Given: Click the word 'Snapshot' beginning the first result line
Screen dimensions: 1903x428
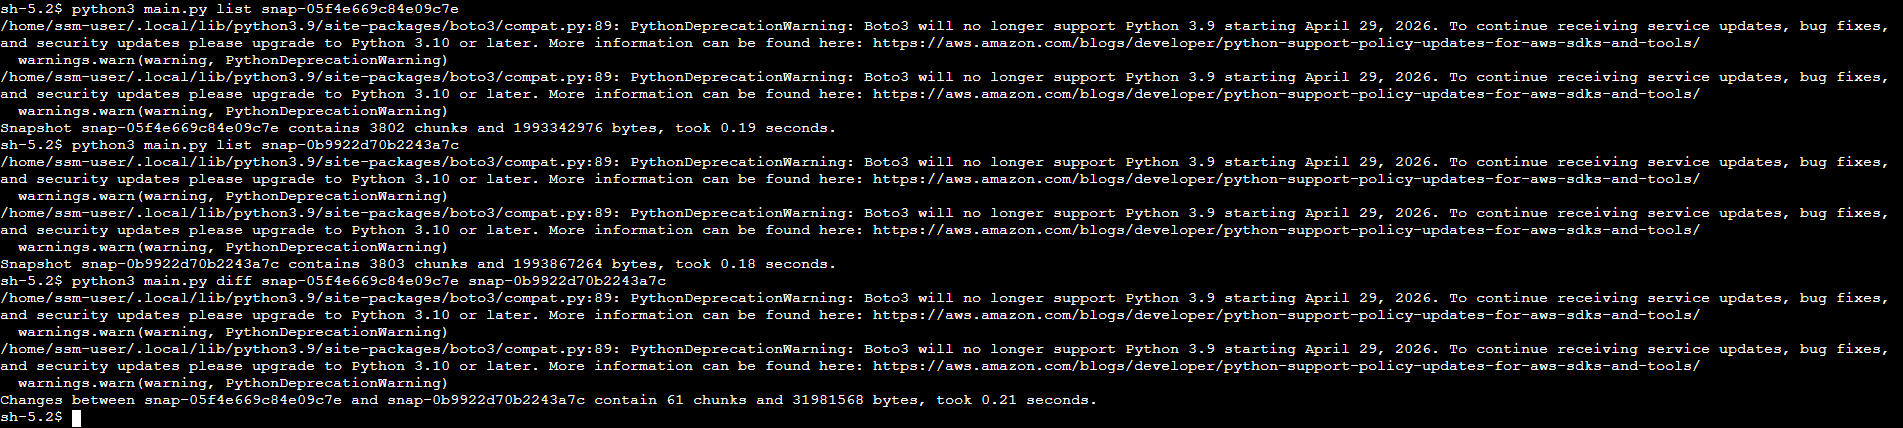Looking at the screenshot, I should point(36,128).
